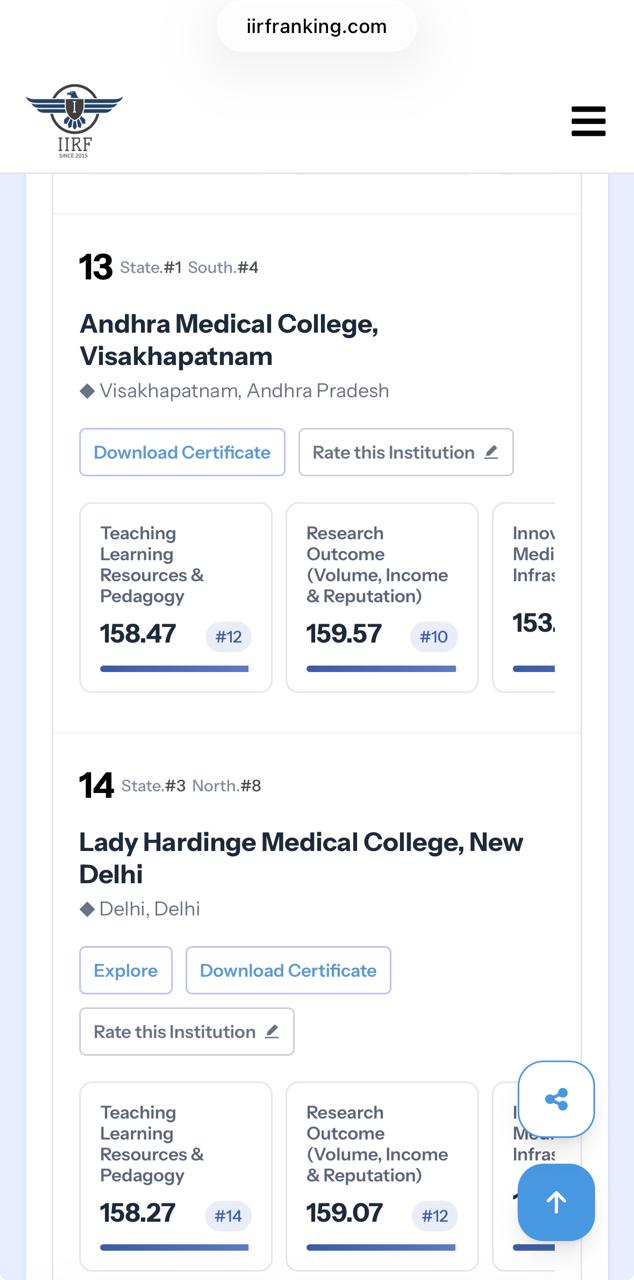Click the #14 badge on Teaching Learning card
The image size is (634, 1280).
pos(228,1216)
